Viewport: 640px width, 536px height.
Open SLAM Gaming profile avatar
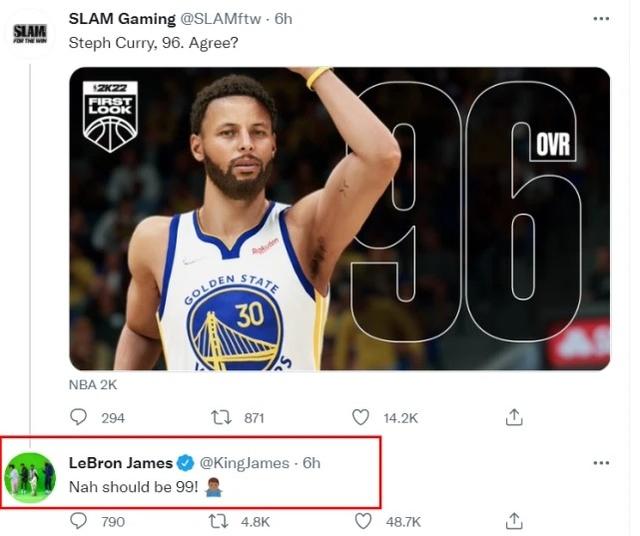[x=30, y=33]
